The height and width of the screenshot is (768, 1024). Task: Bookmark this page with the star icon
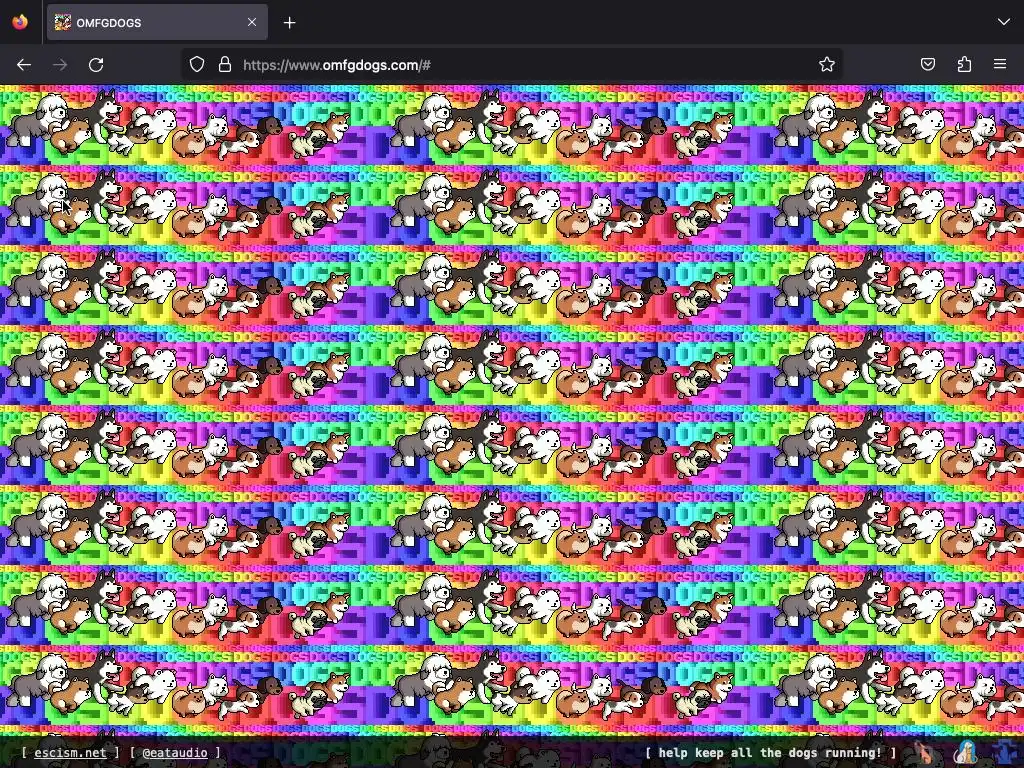827,65
